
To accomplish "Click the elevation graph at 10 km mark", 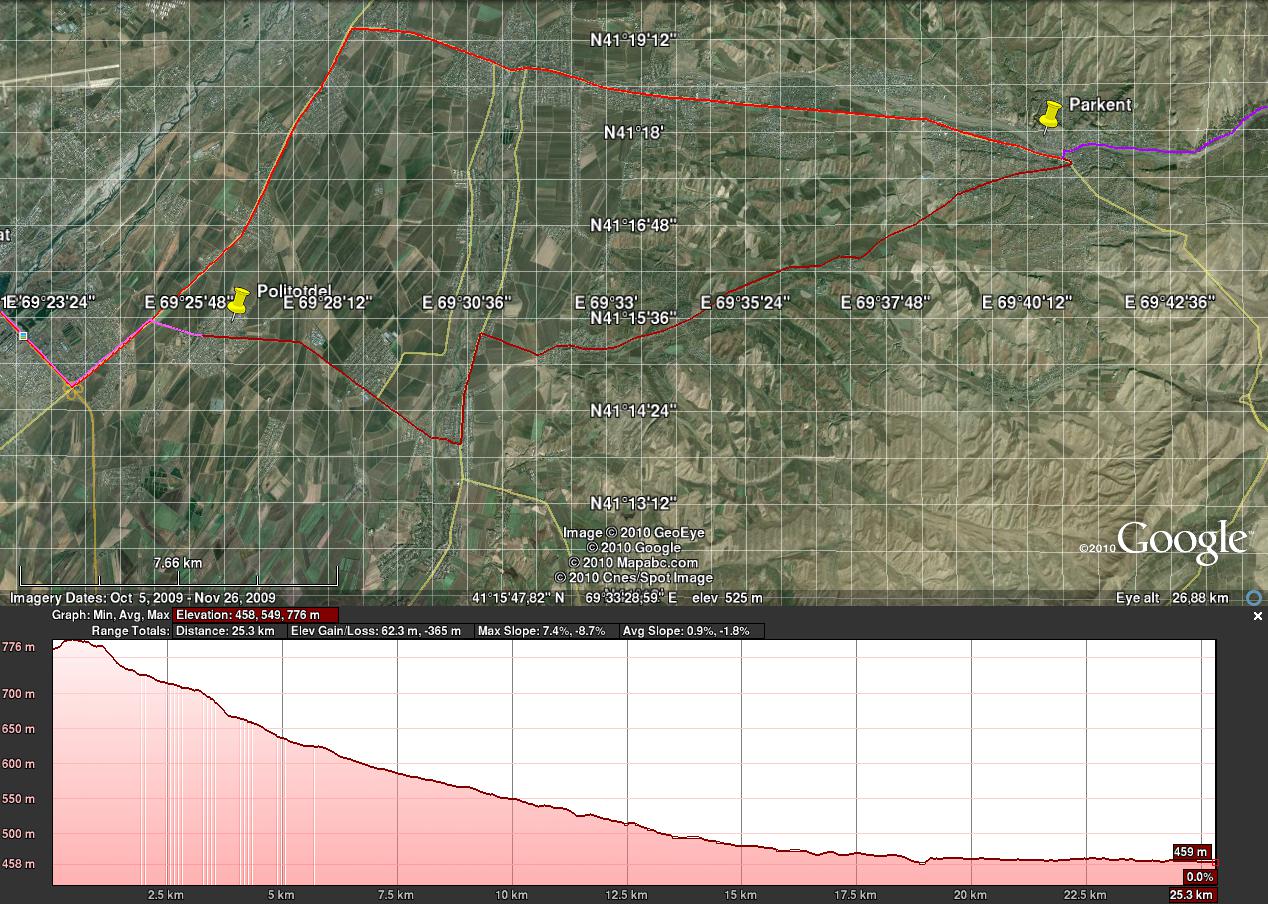I will [512, 799].
